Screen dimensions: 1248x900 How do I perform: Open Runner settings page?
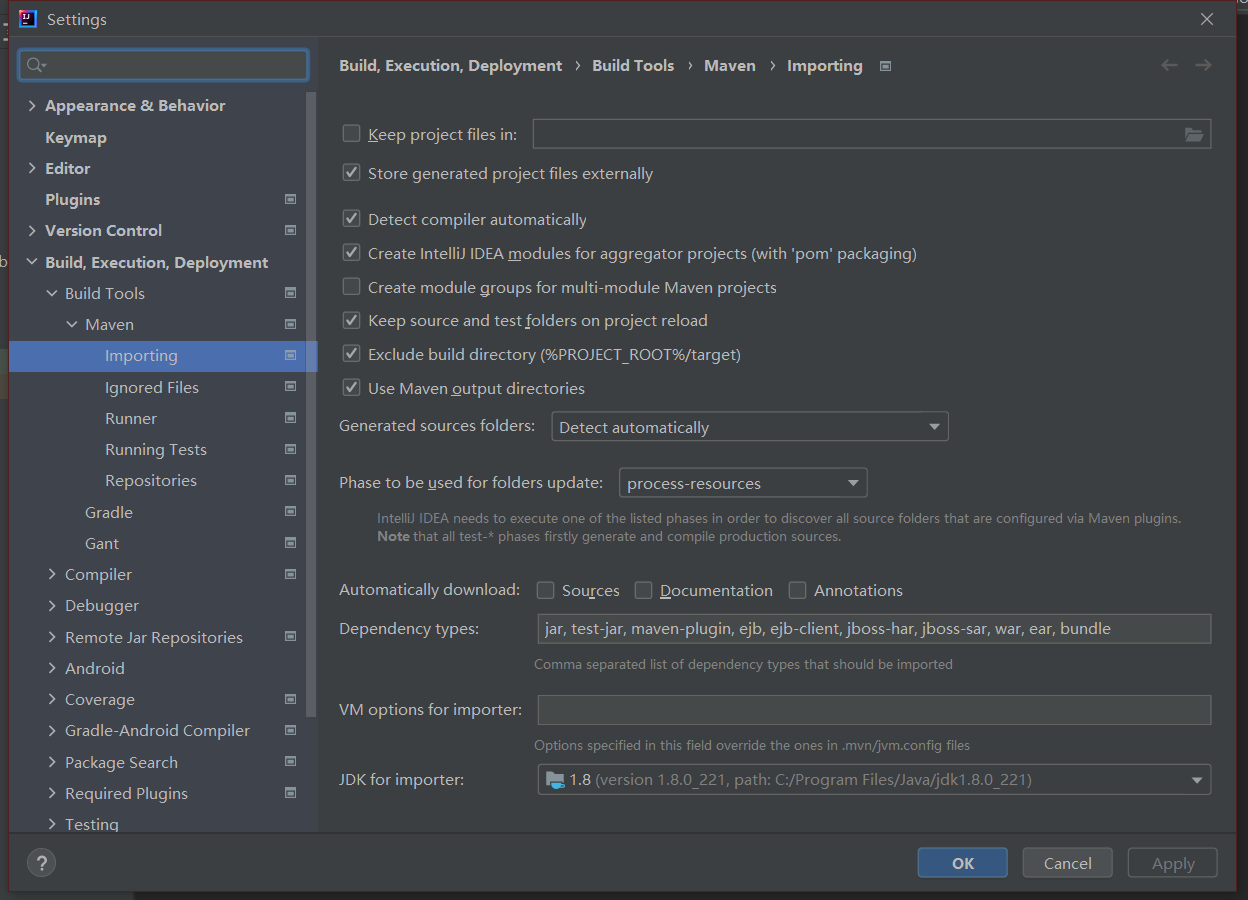(131, 418)
